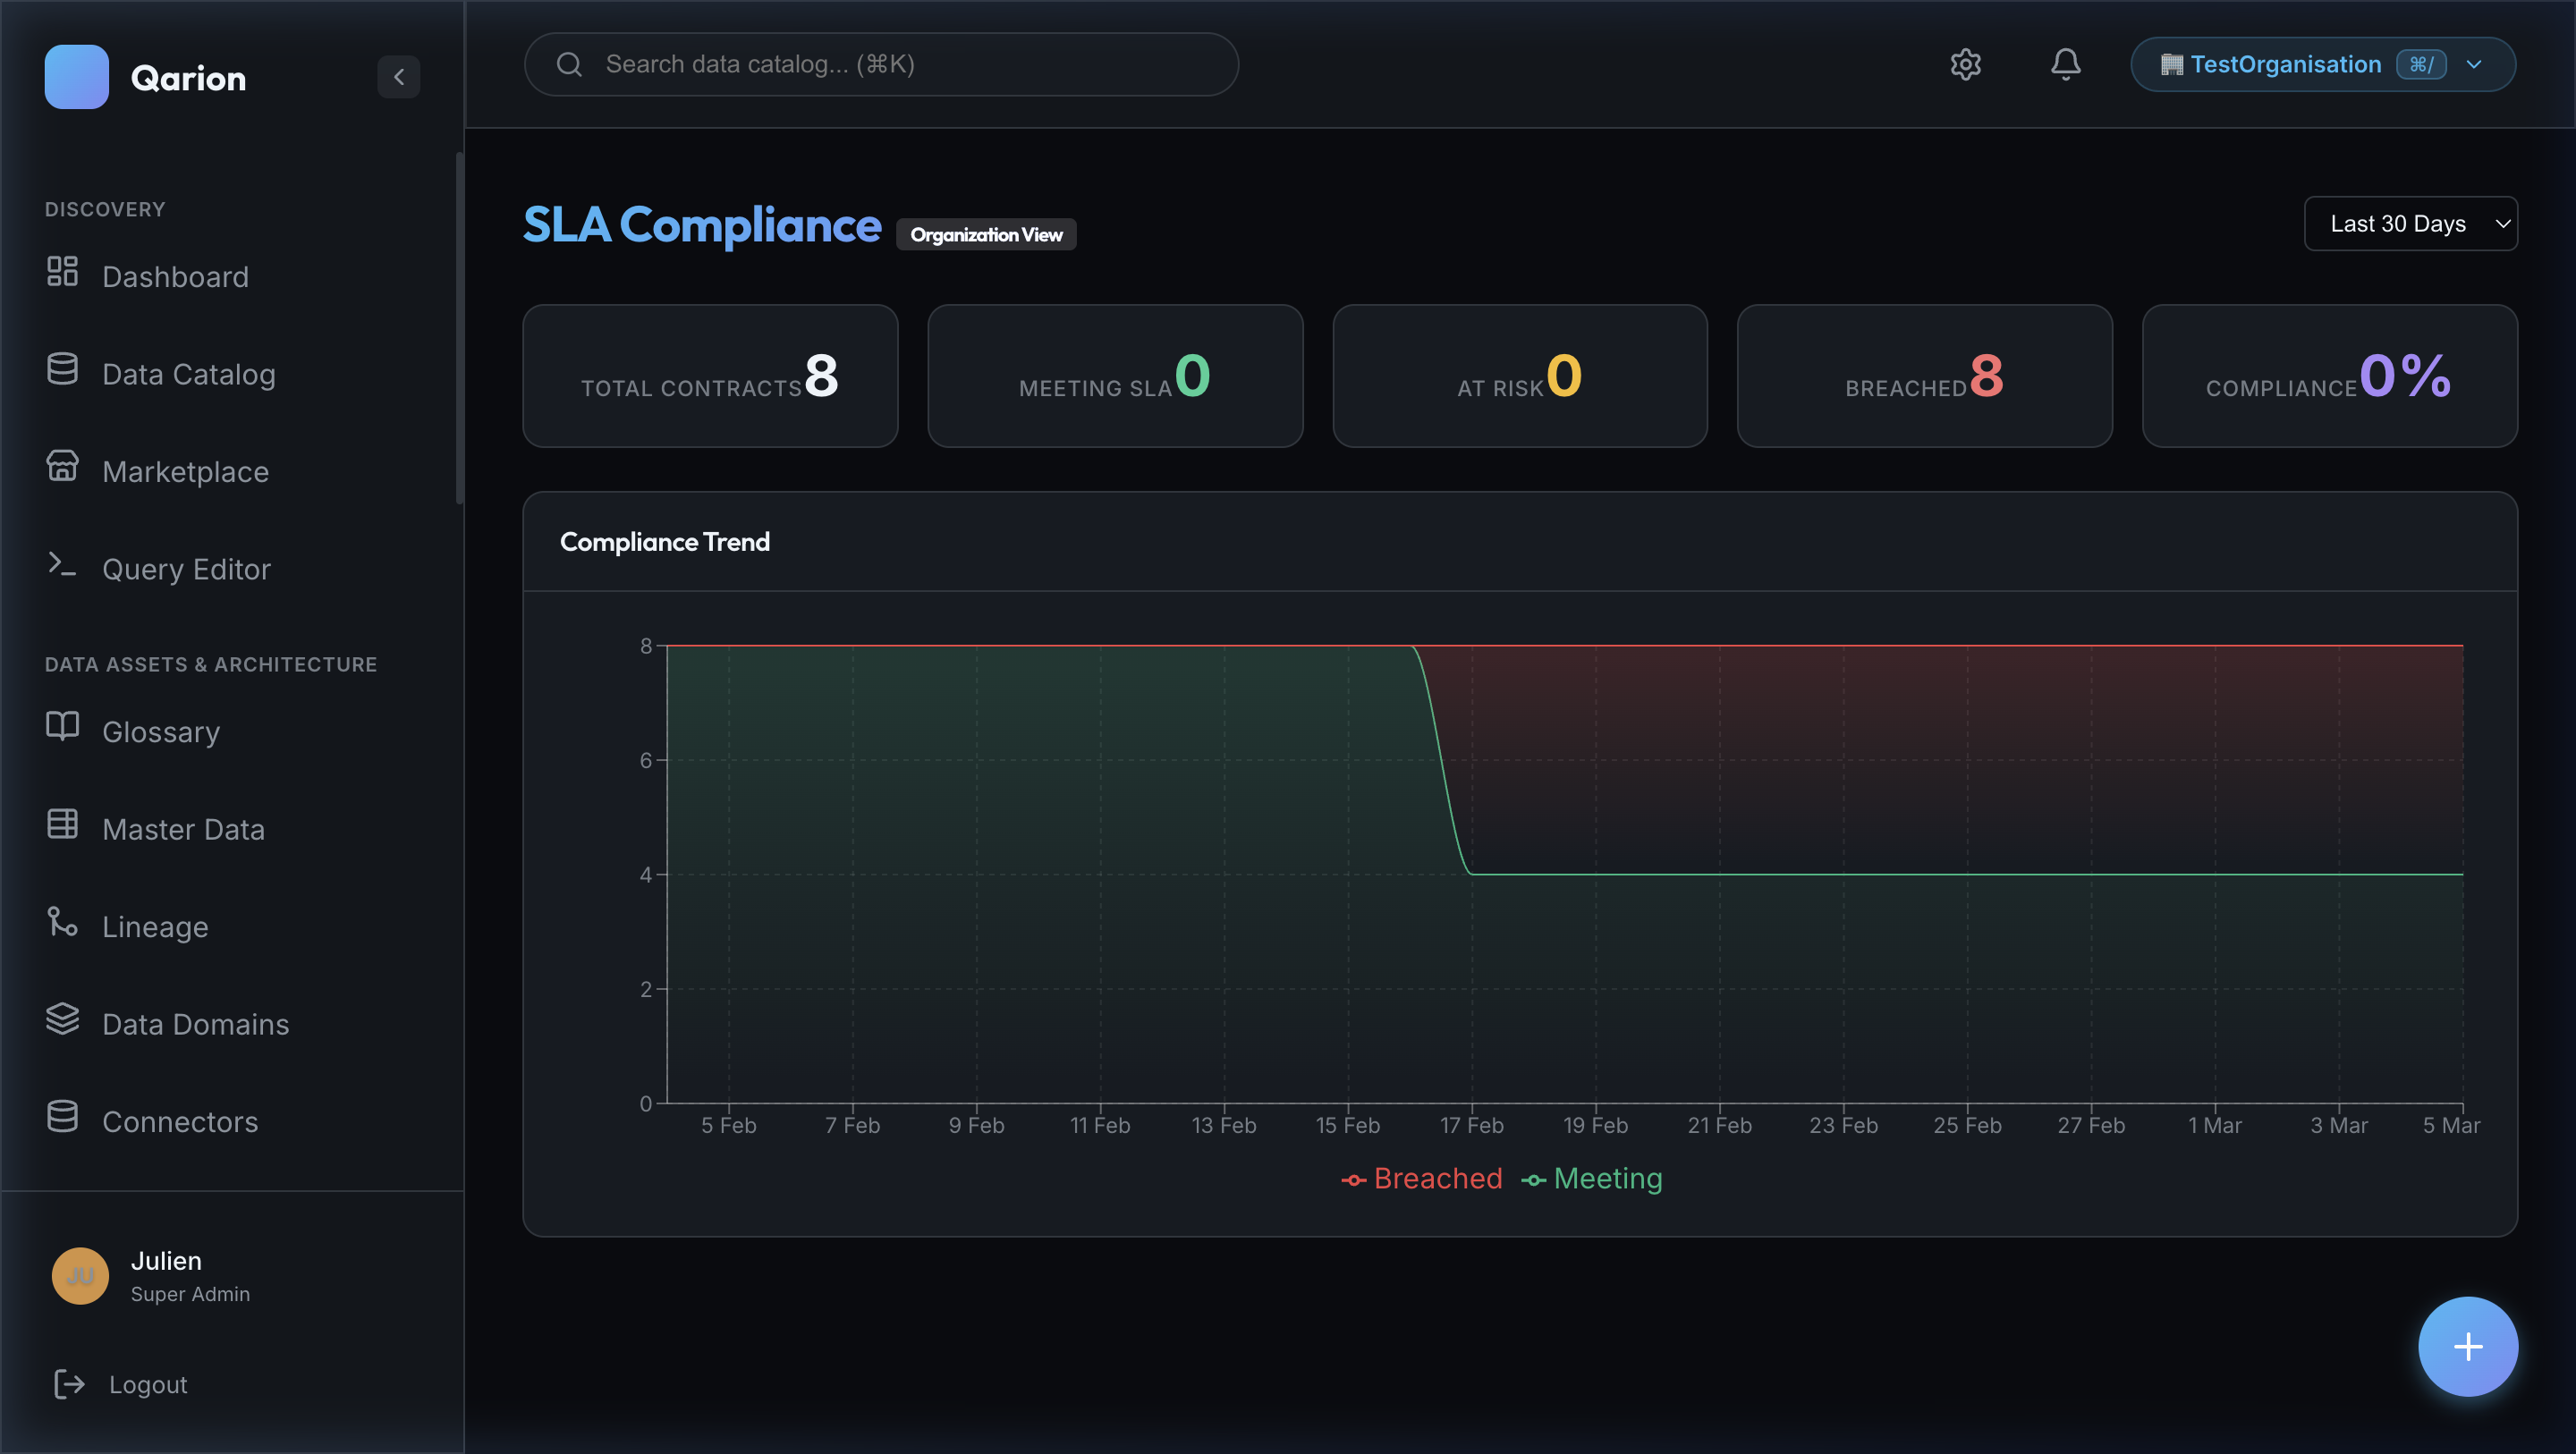Viewport: 2576px width, 1454px height.
Task: Launch the Query Editor
Action: pos(186,568)
